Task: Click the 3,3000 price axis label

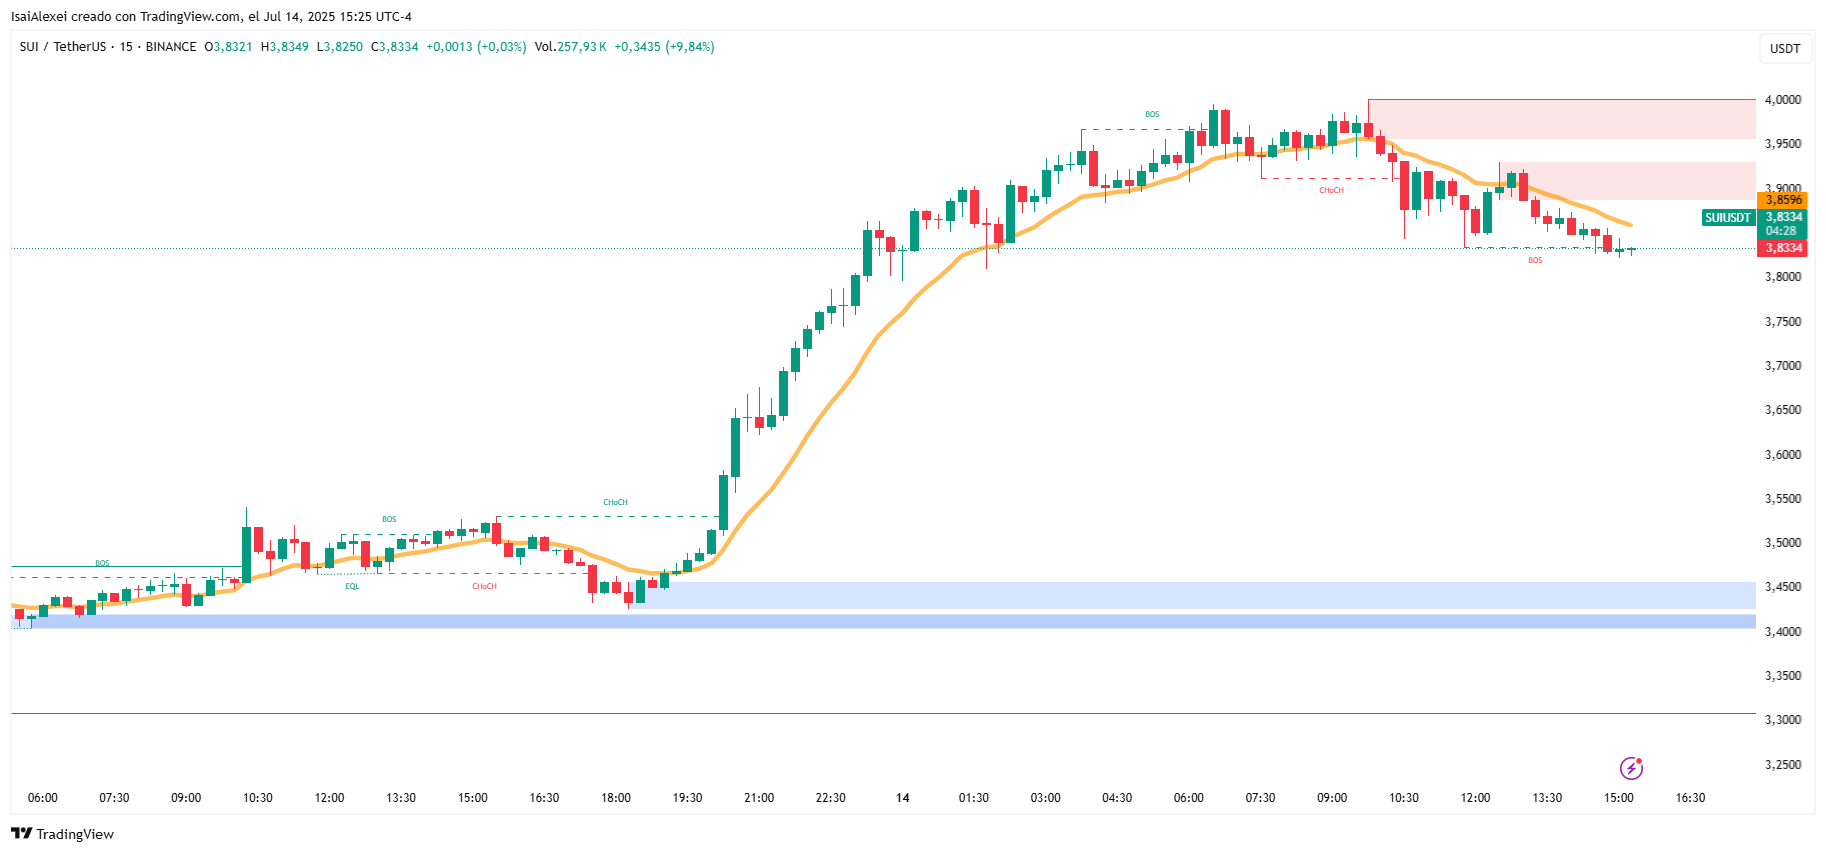Action: click(1783, 720)
